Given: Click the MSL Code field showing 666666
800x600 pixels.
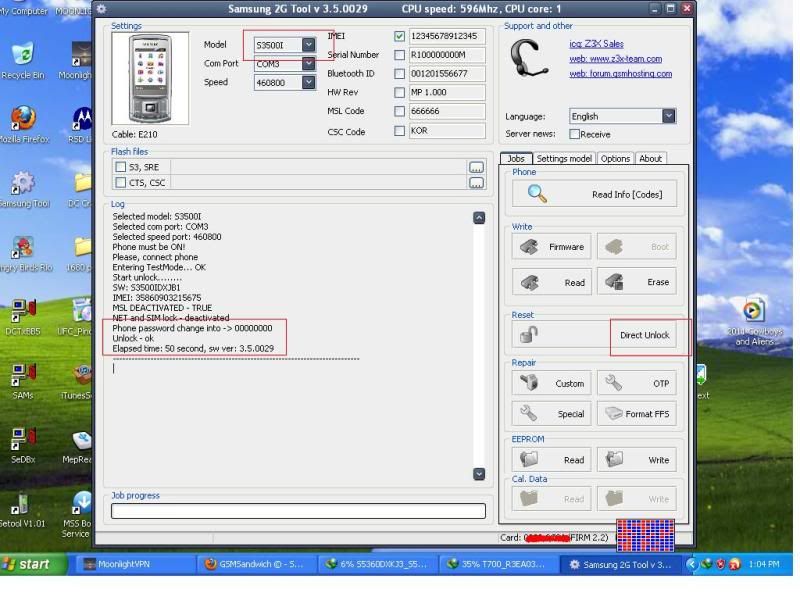Looking at the screenshot, I should (447, 111).
